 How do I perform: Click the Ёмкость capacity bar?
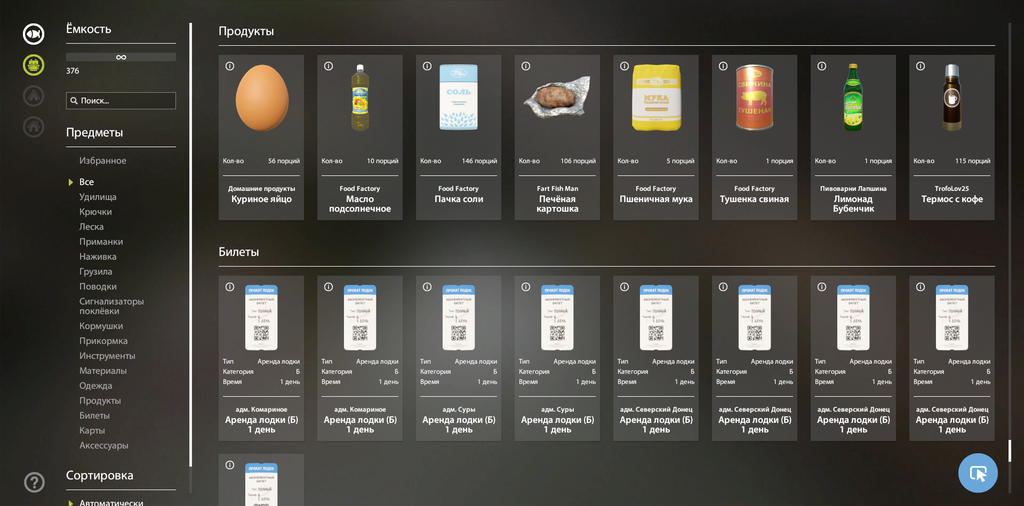coord(121,57)
